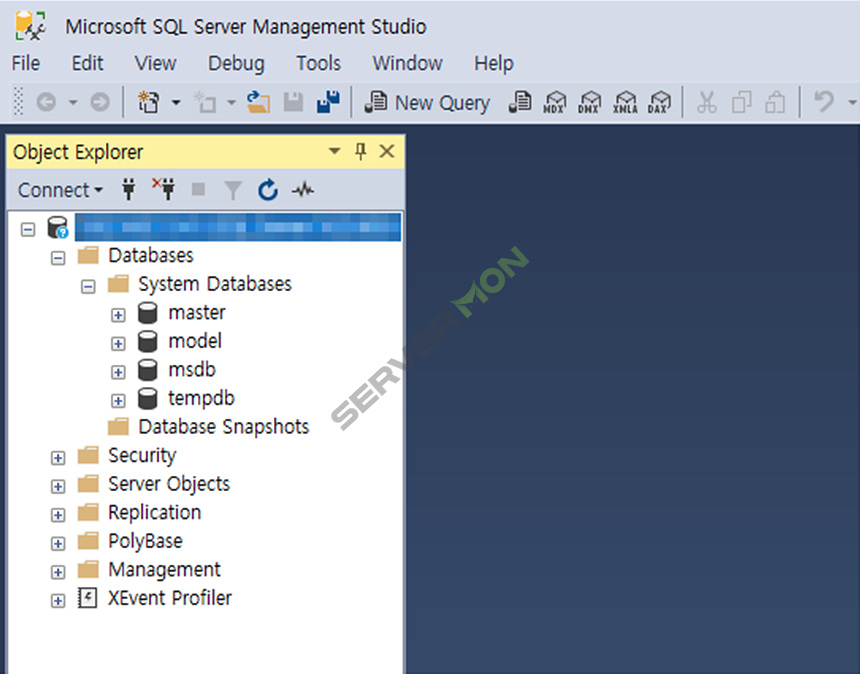Click the Stop square icon
Image resolution: width=860 pixels, height=674 pixels.
199,190
